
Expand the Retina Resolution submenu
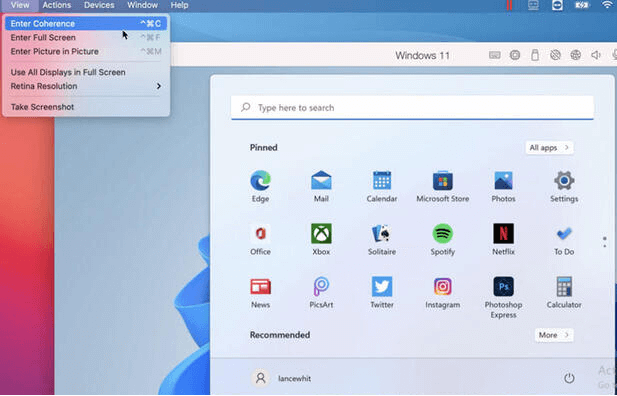[87, 86]
